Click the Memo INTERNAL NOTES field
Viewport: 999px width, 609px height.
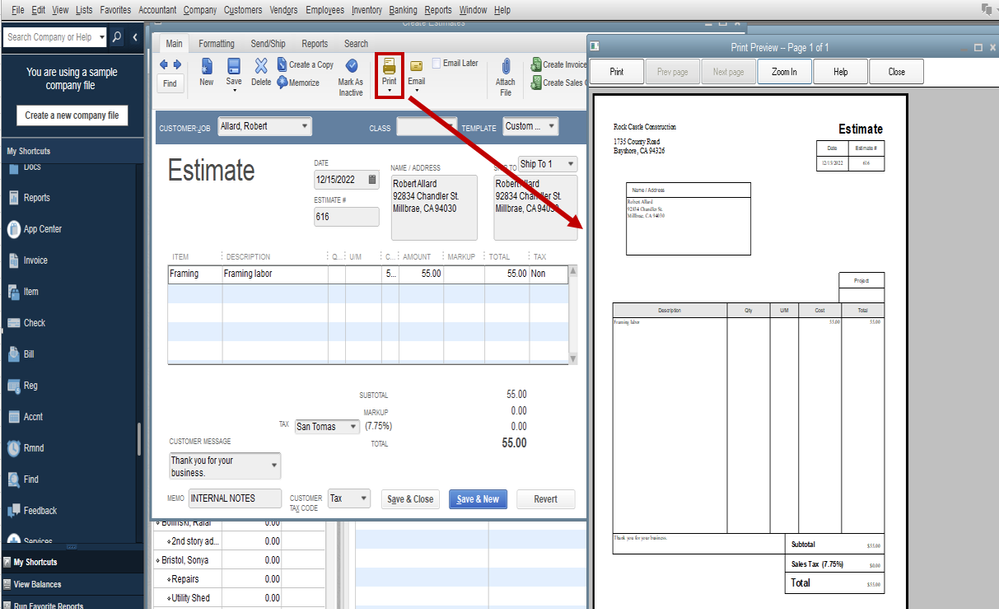coord(234,498)
